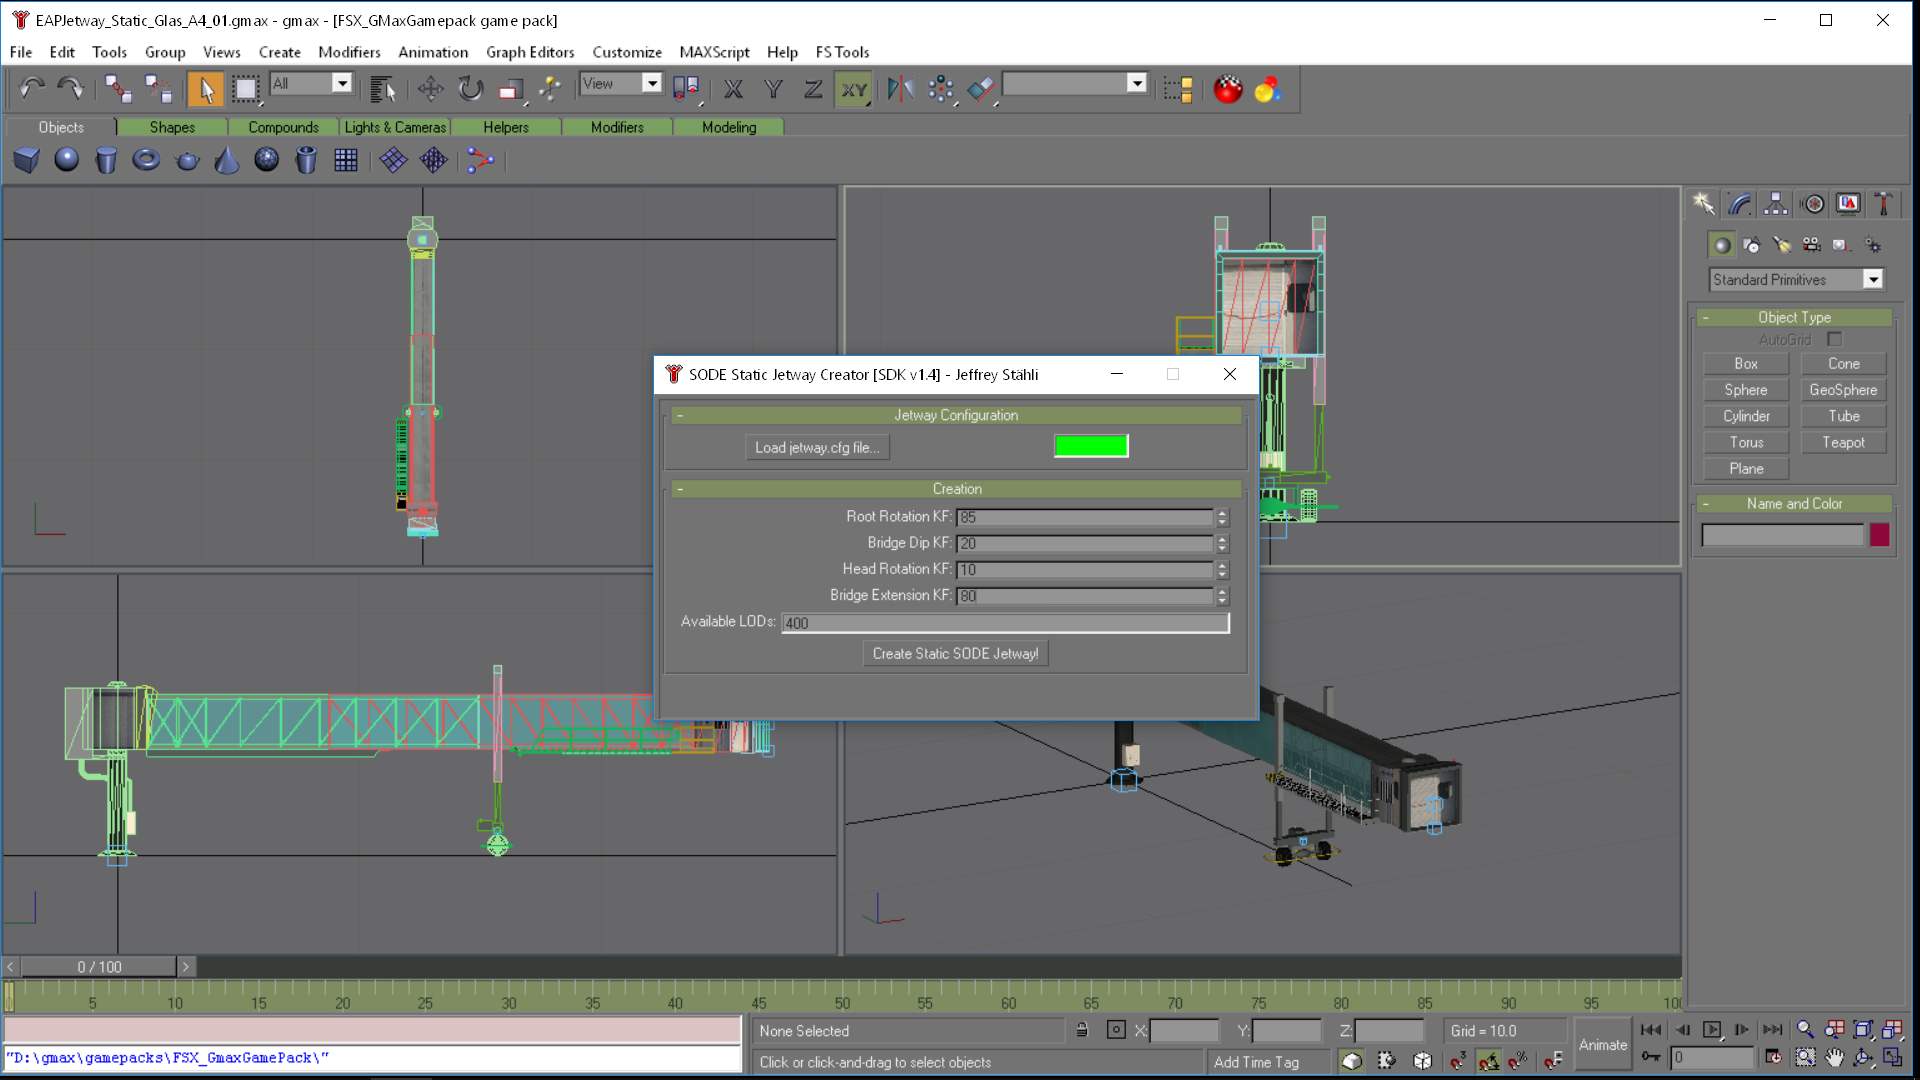Image resolution: width=1920 pixels, height=1080 pixels.
Task: Open the MAXScript menu
Action: point(713,52)
